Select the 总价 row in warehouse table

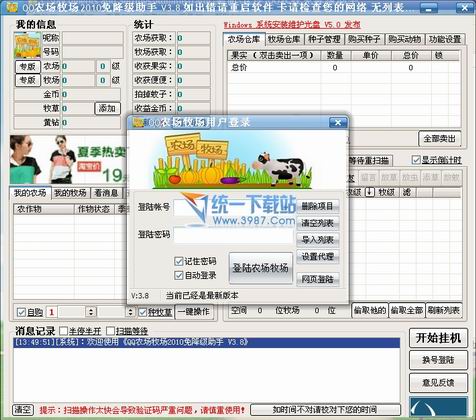[x=343, y=68]
